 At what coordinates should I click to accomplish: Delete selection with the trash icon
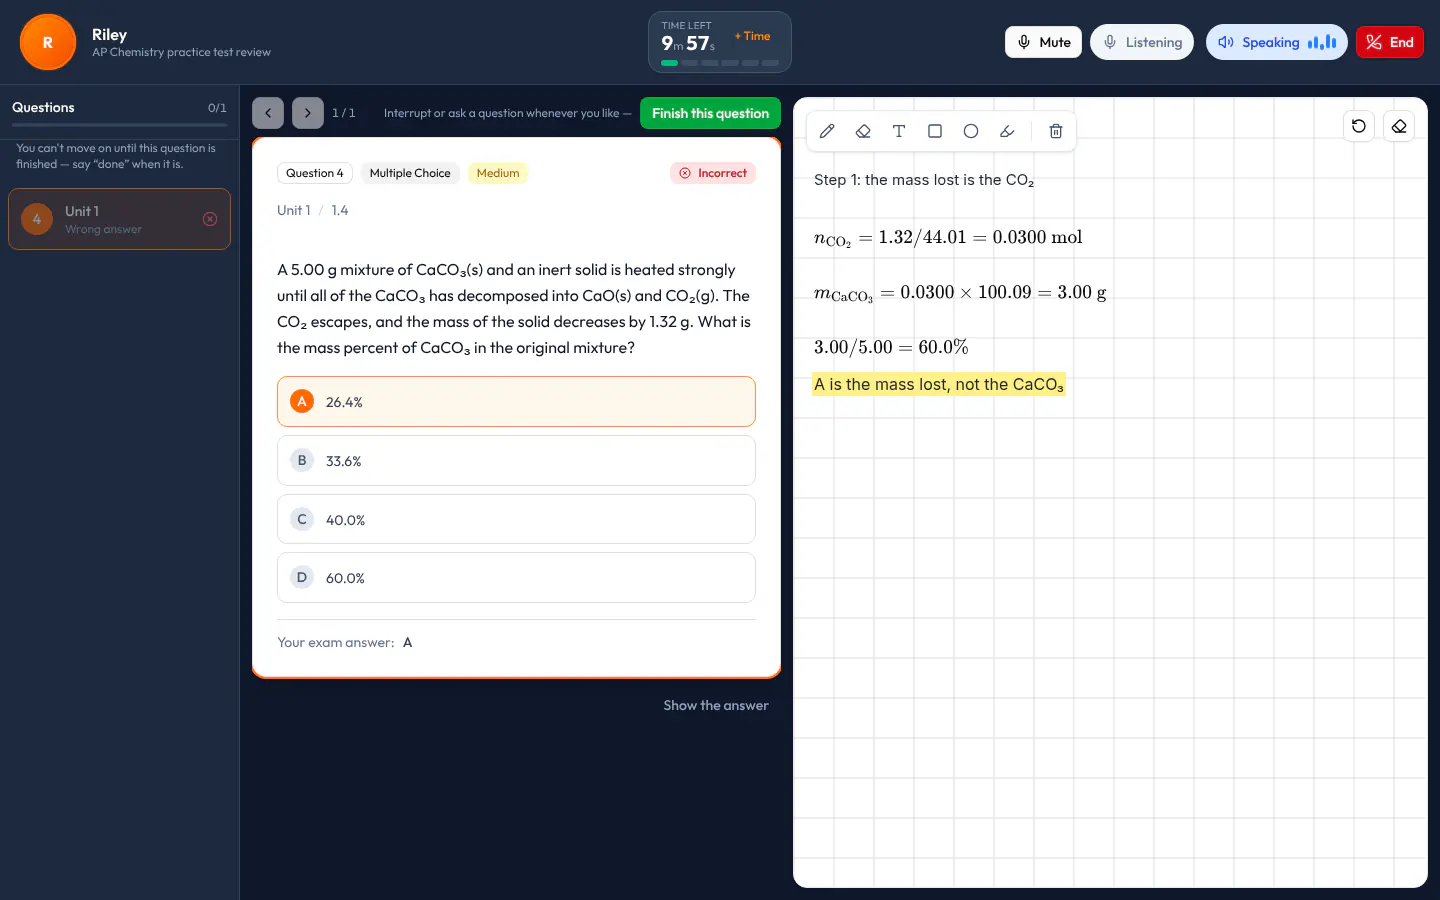[1056, 131]
